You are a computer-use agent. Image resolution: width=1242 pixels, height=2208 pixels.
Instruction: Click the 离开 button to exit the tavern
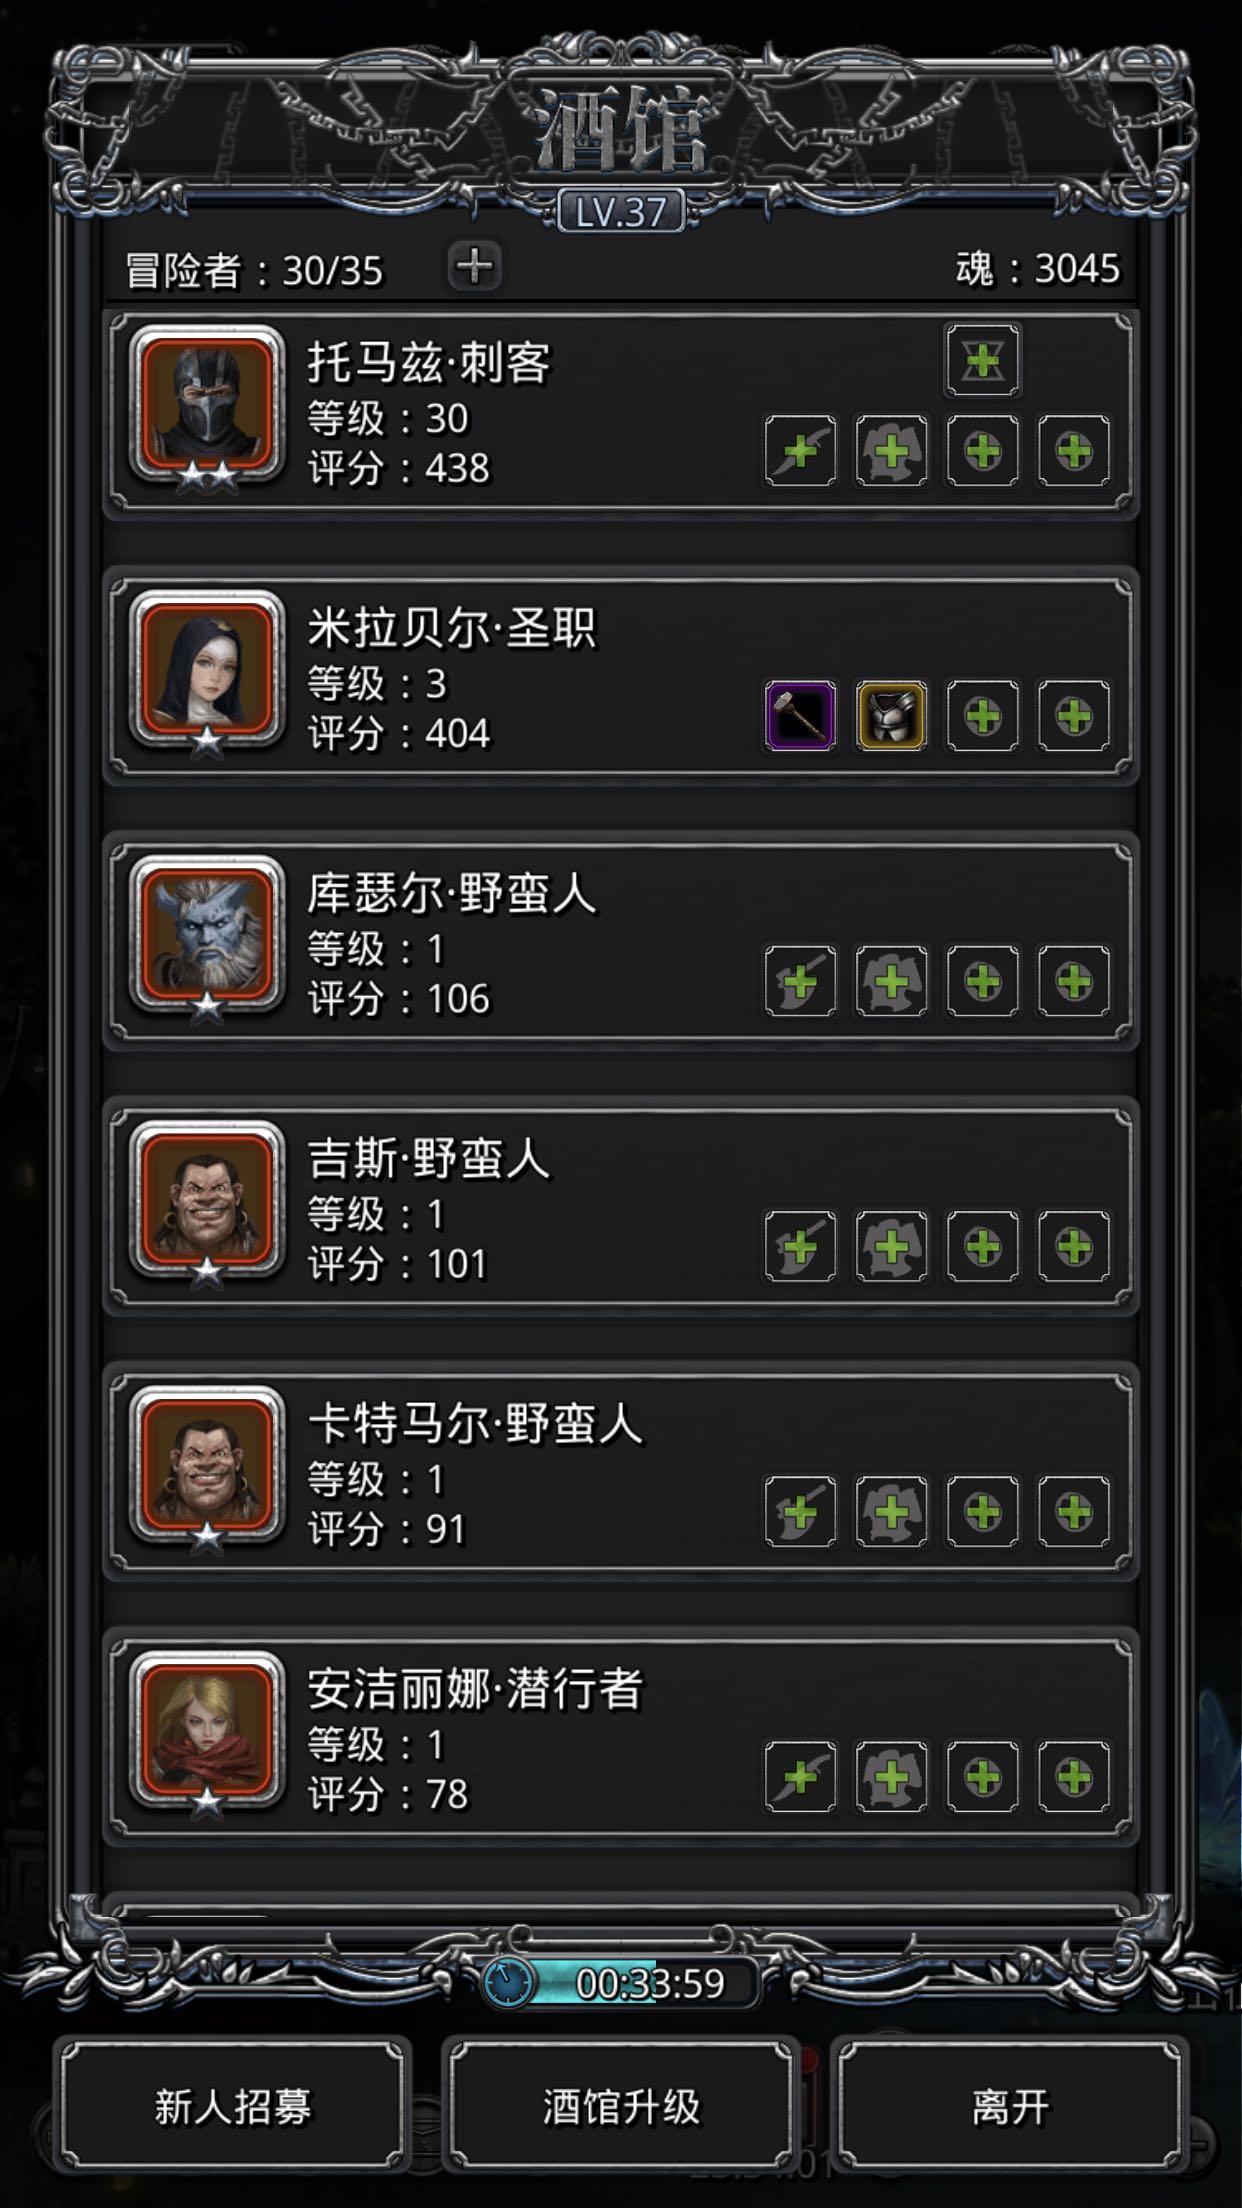[1010, 2107]
